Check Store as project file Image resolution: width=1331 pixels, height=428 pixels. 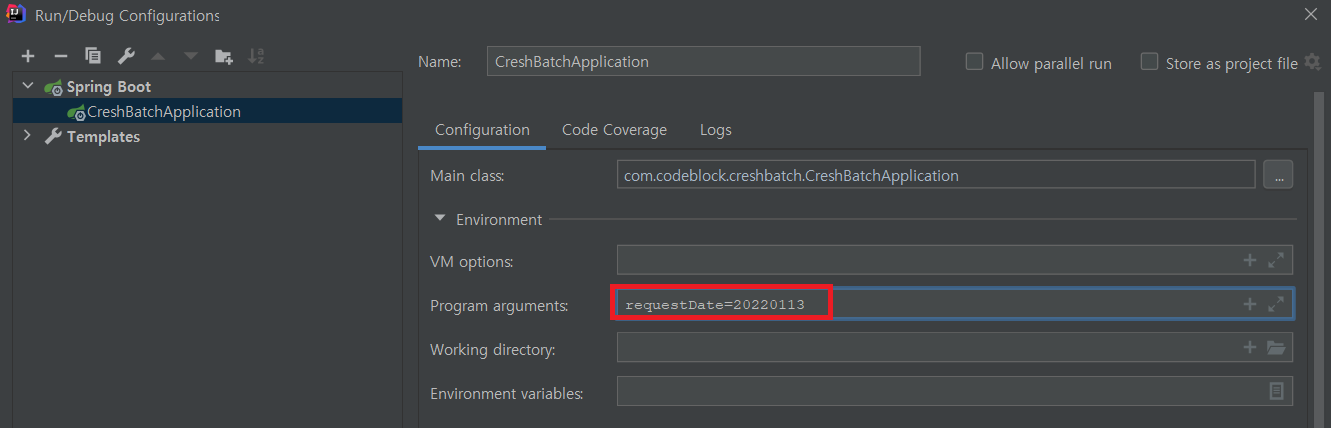pyautogui.click(x=1149, y=61)
